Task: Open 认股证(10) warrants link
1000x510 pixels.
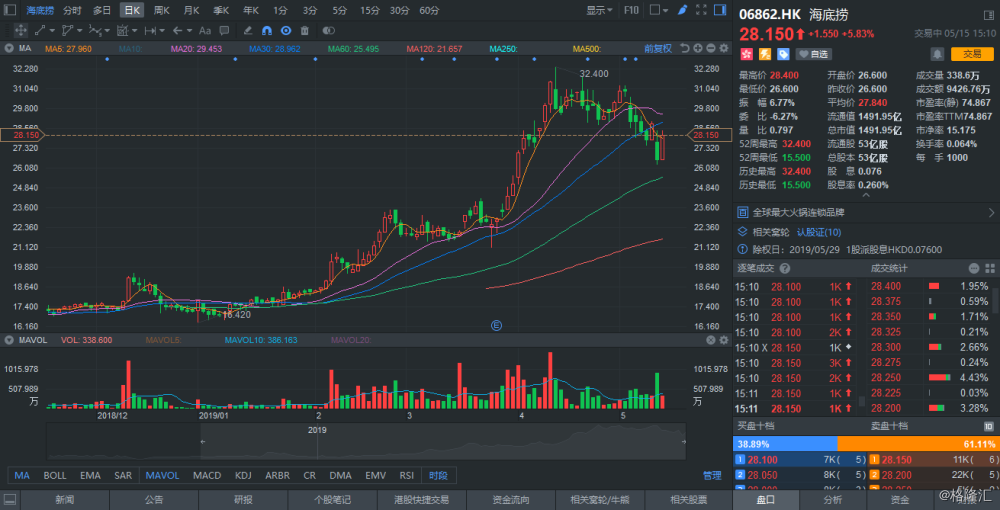Action: click(x=819, y=231)
